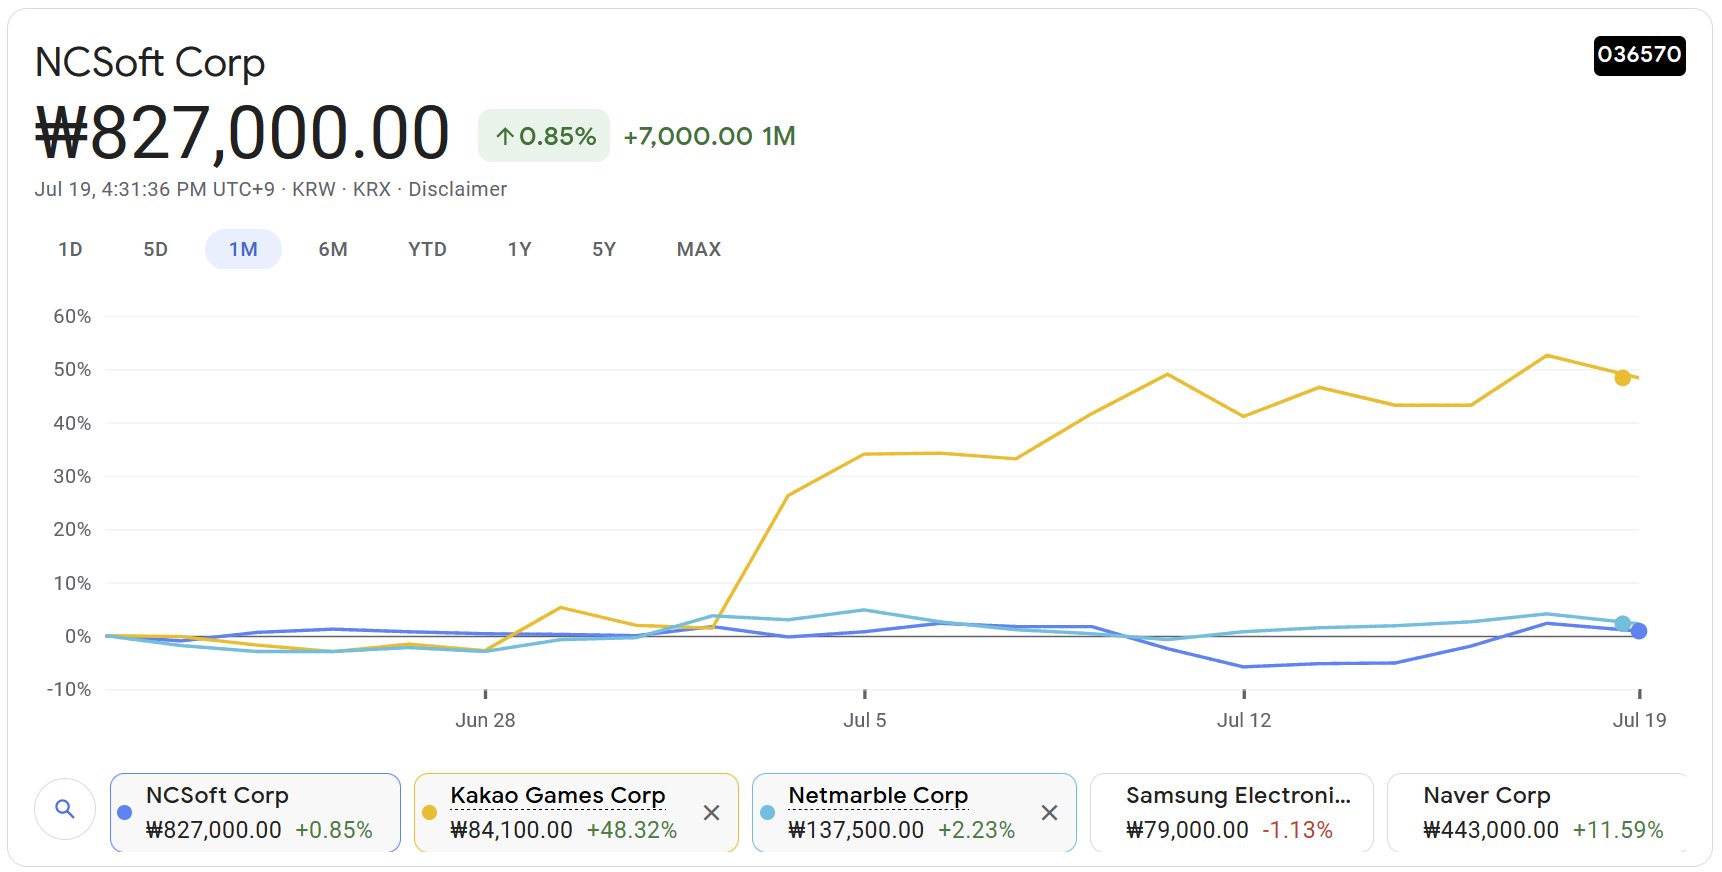
Task: Click the teal Netmarble legend dot
Action: [x=768, y=813]
